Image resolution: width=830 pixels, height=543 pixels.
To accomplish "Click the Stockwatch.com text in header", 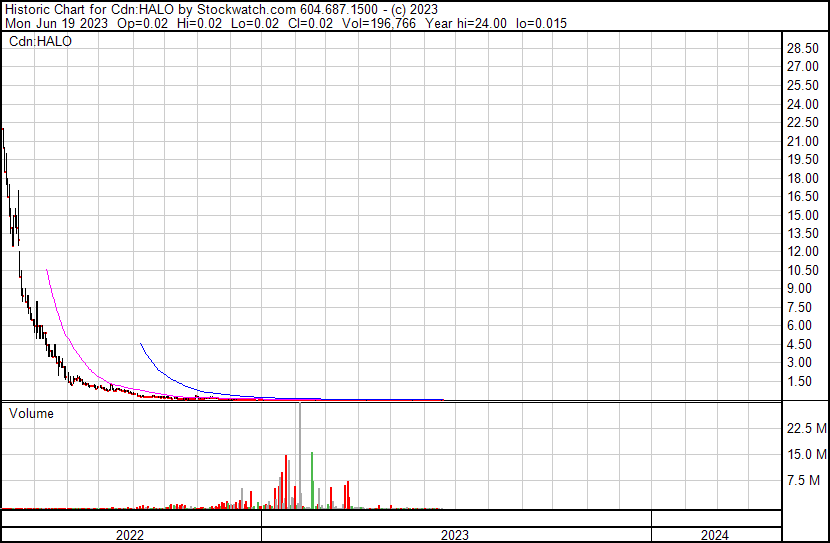I will click(x=246, y=10).
